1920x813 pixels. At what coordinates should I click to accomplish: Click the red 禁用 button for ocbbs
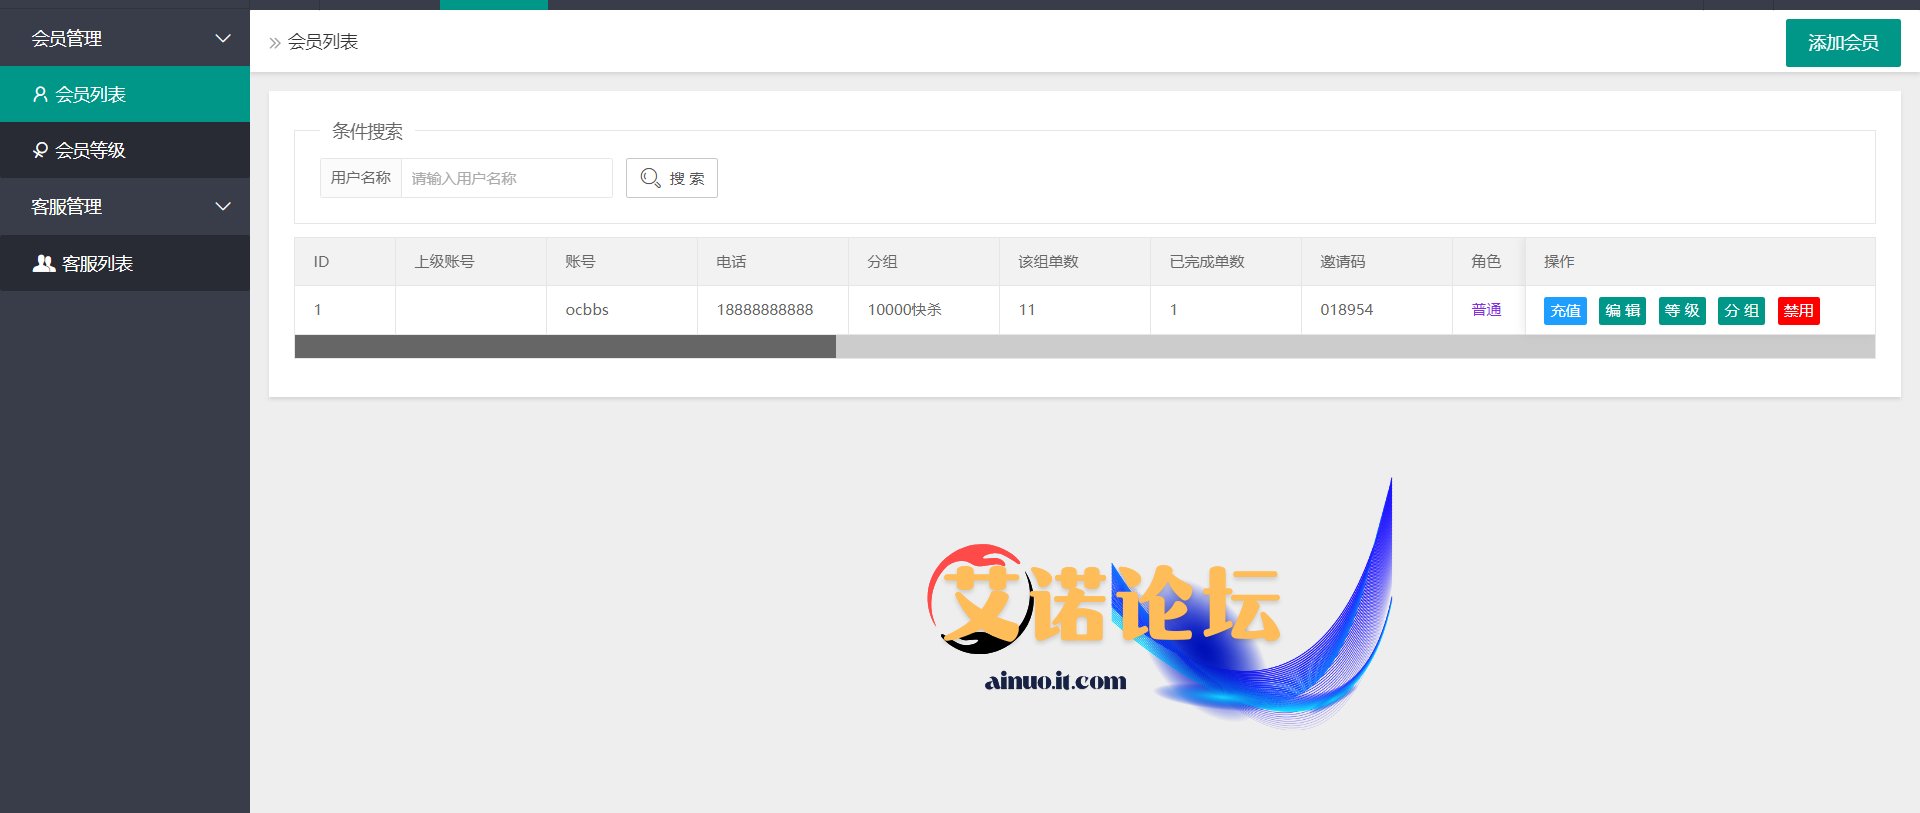pos(1798,311)
